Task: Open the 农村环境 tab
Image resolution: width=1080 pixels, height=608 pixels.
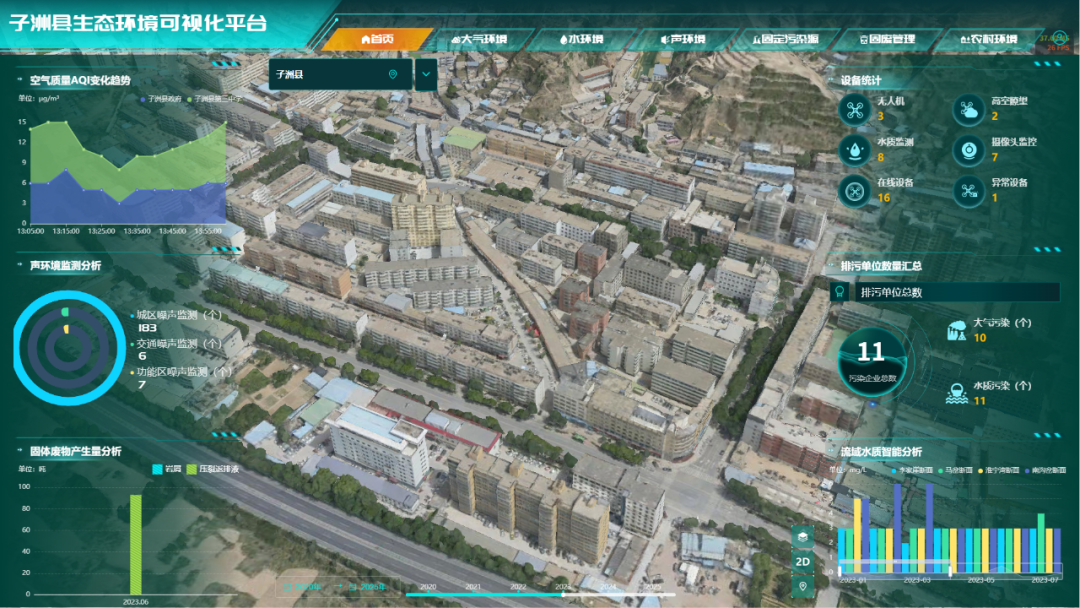Action: point(988,40)
